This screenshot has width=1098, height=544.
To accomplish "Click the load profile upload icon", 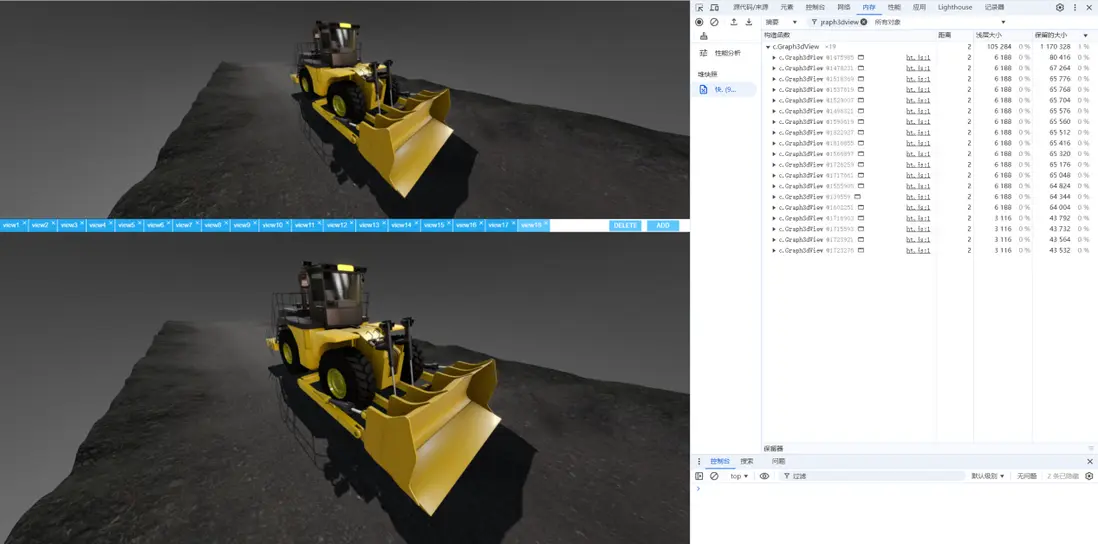I will pyautogui.click(x=734, y=22).
